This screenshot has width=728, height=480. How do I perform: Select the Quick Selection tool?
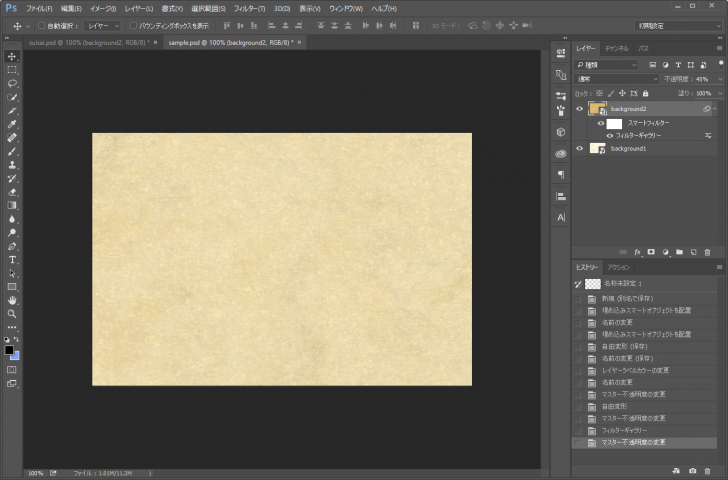point(12,97)
